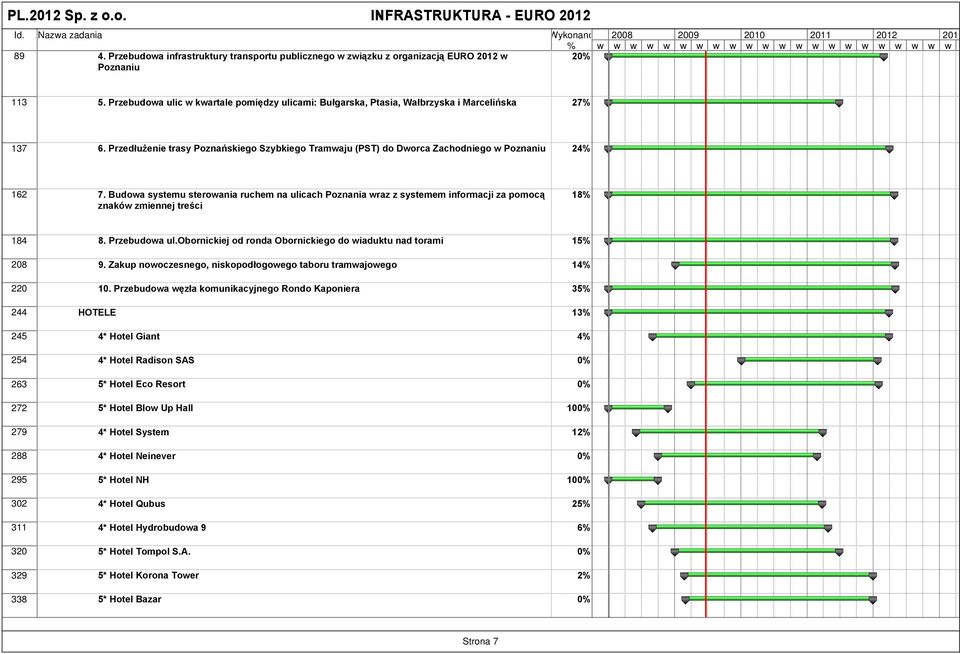
Task: Click the Gantt bar for Hotel Radison SAS
Action: coord(809,360)
